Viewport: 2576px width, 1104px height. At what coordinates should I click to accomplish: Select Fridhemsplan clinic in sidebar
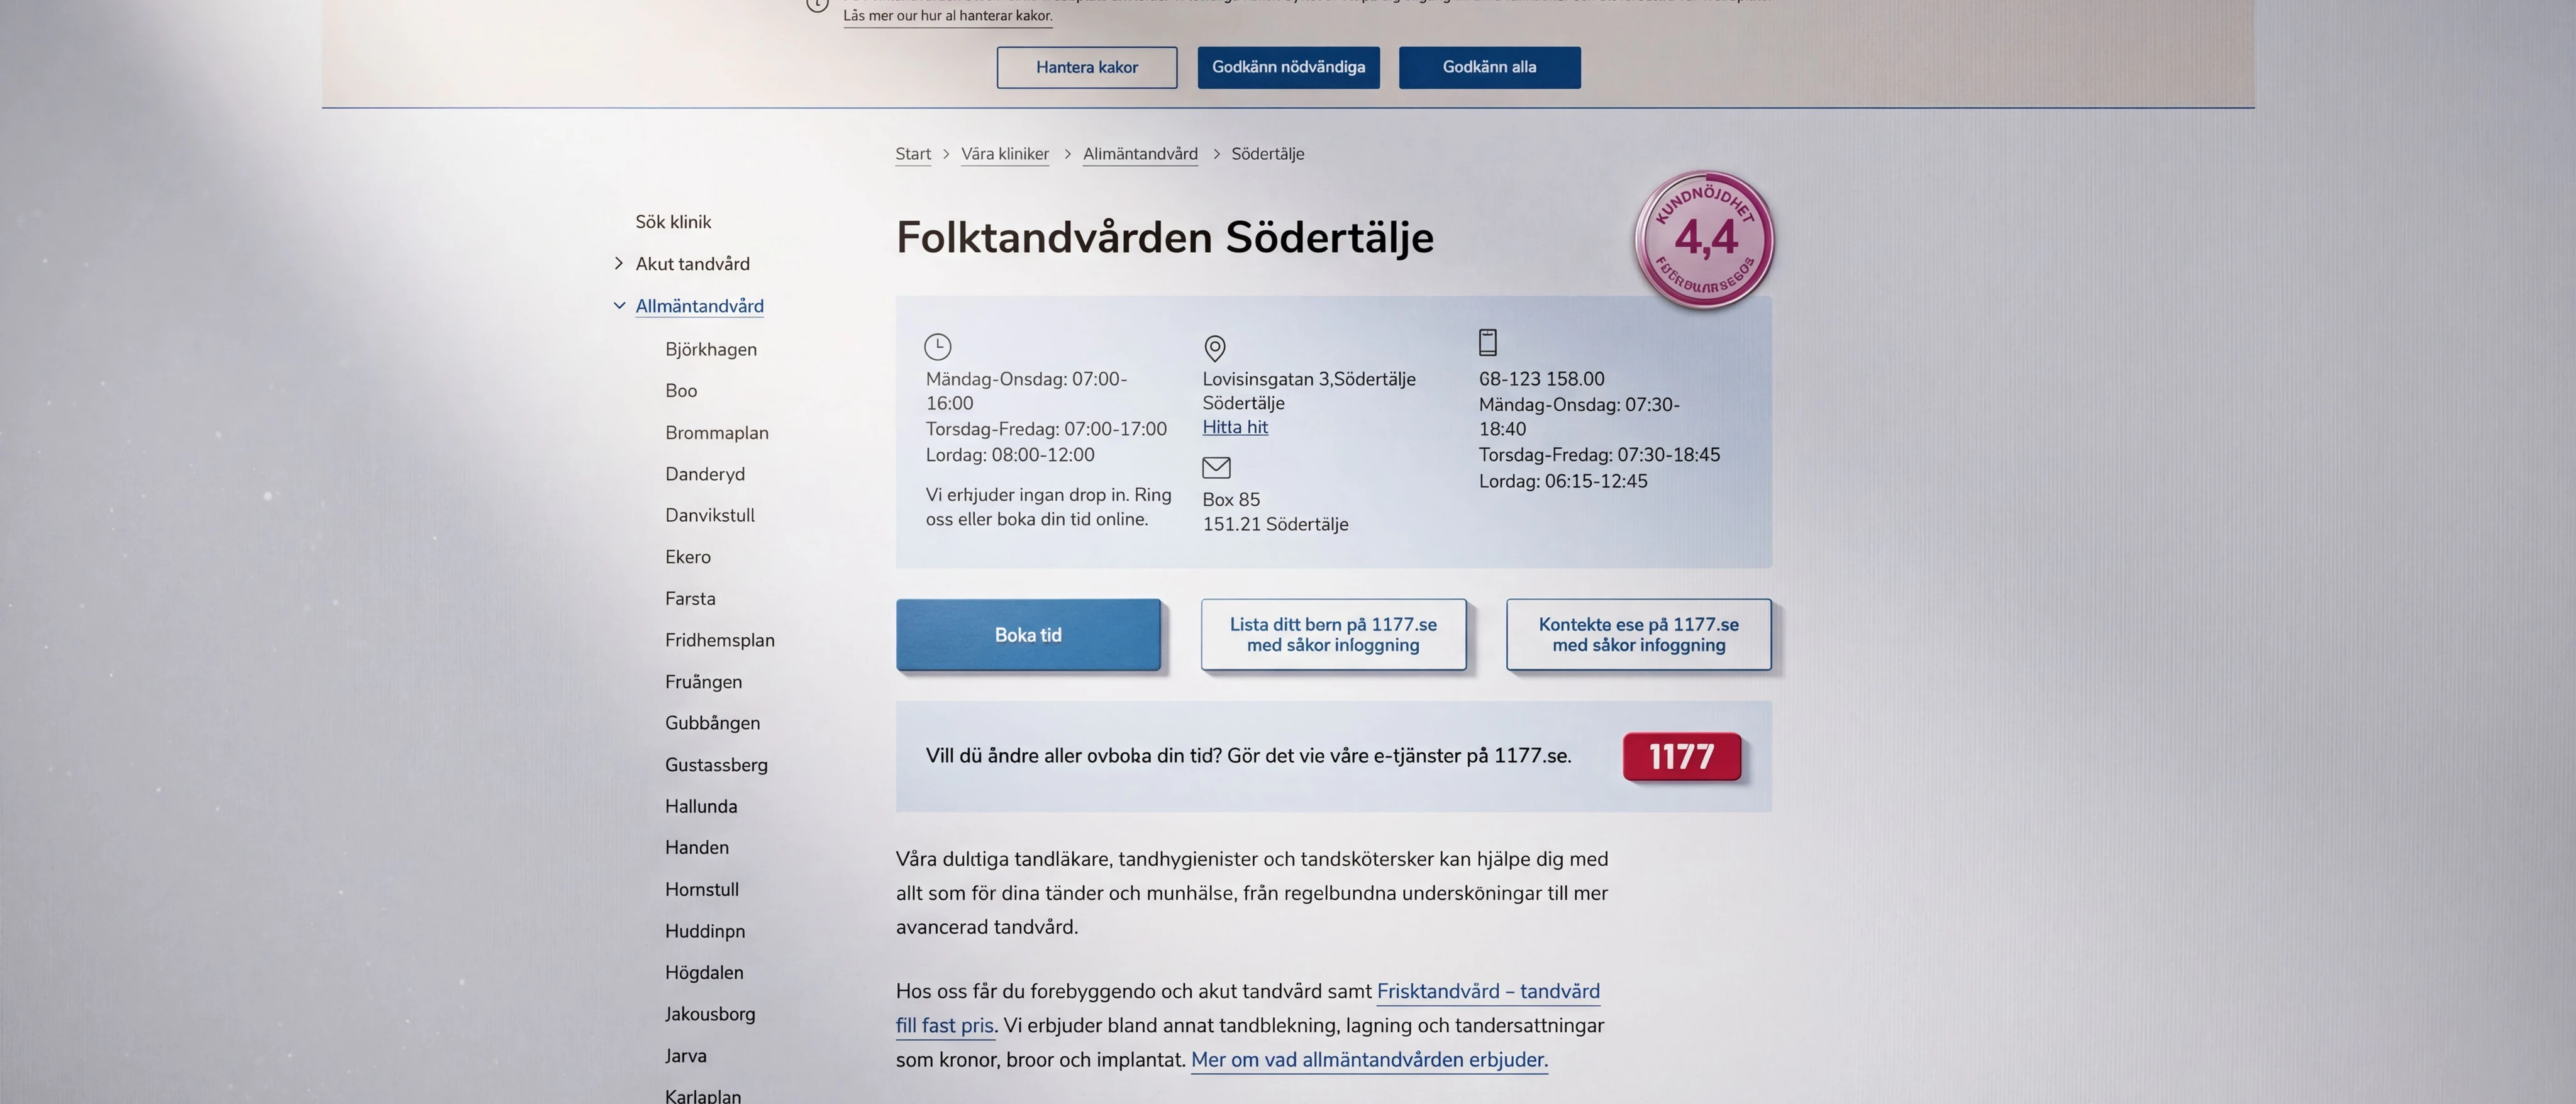point(720,640)
